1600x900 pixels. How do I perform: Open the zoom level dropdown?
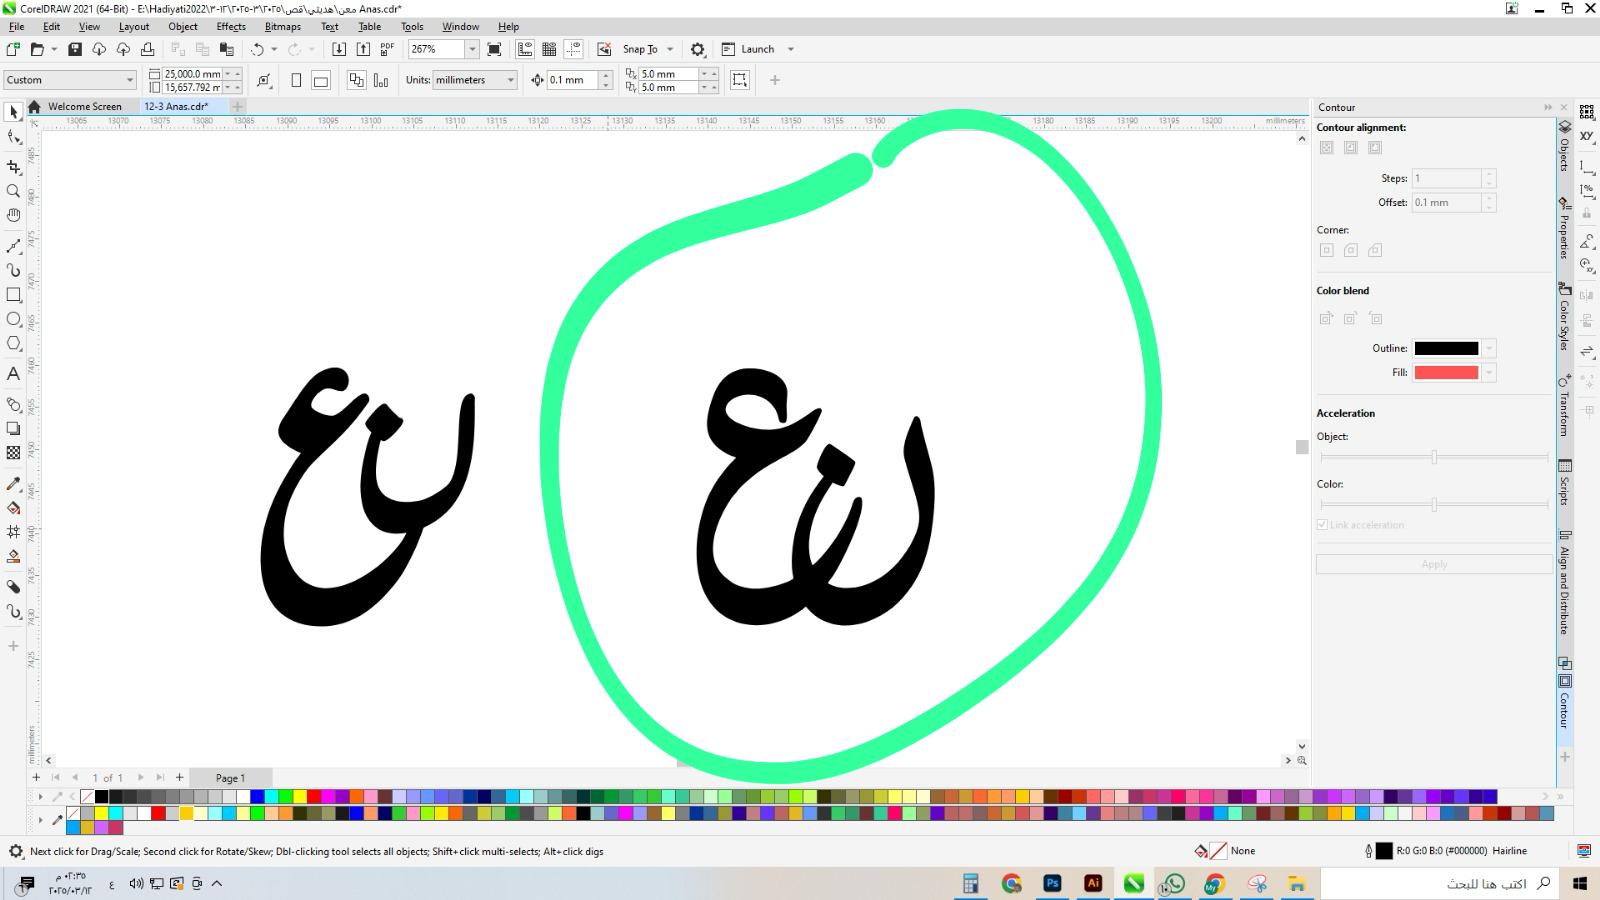[472, 49]
